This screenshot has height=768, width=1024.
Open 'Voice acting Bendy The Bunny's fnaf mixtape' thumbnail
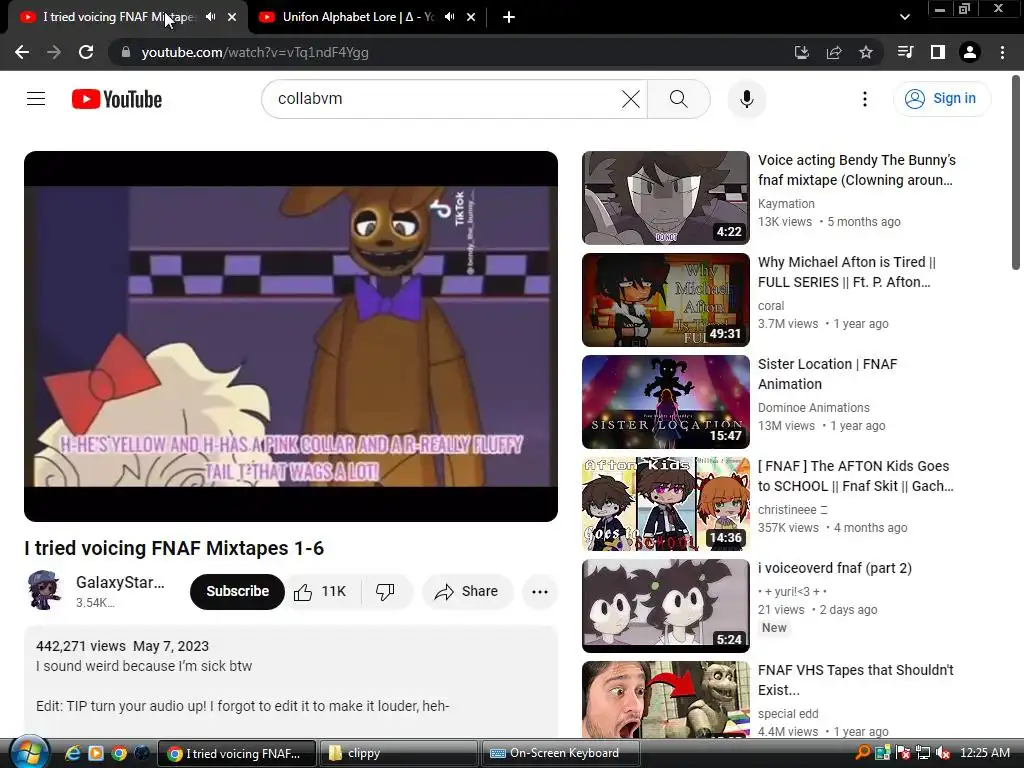point(665,198)
